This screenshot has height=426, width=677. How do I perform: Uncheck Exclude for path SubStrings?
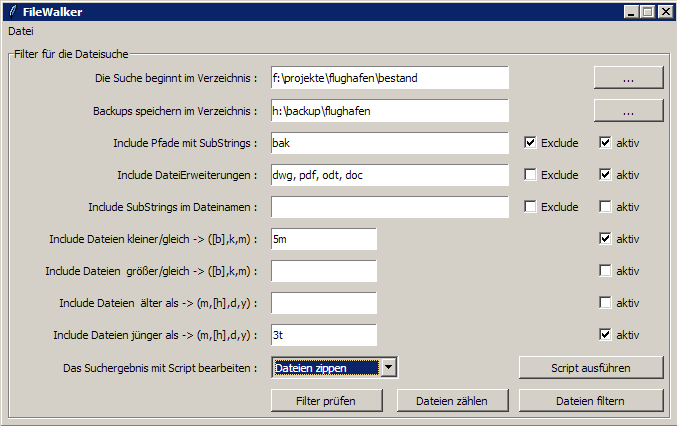point(530,142)
